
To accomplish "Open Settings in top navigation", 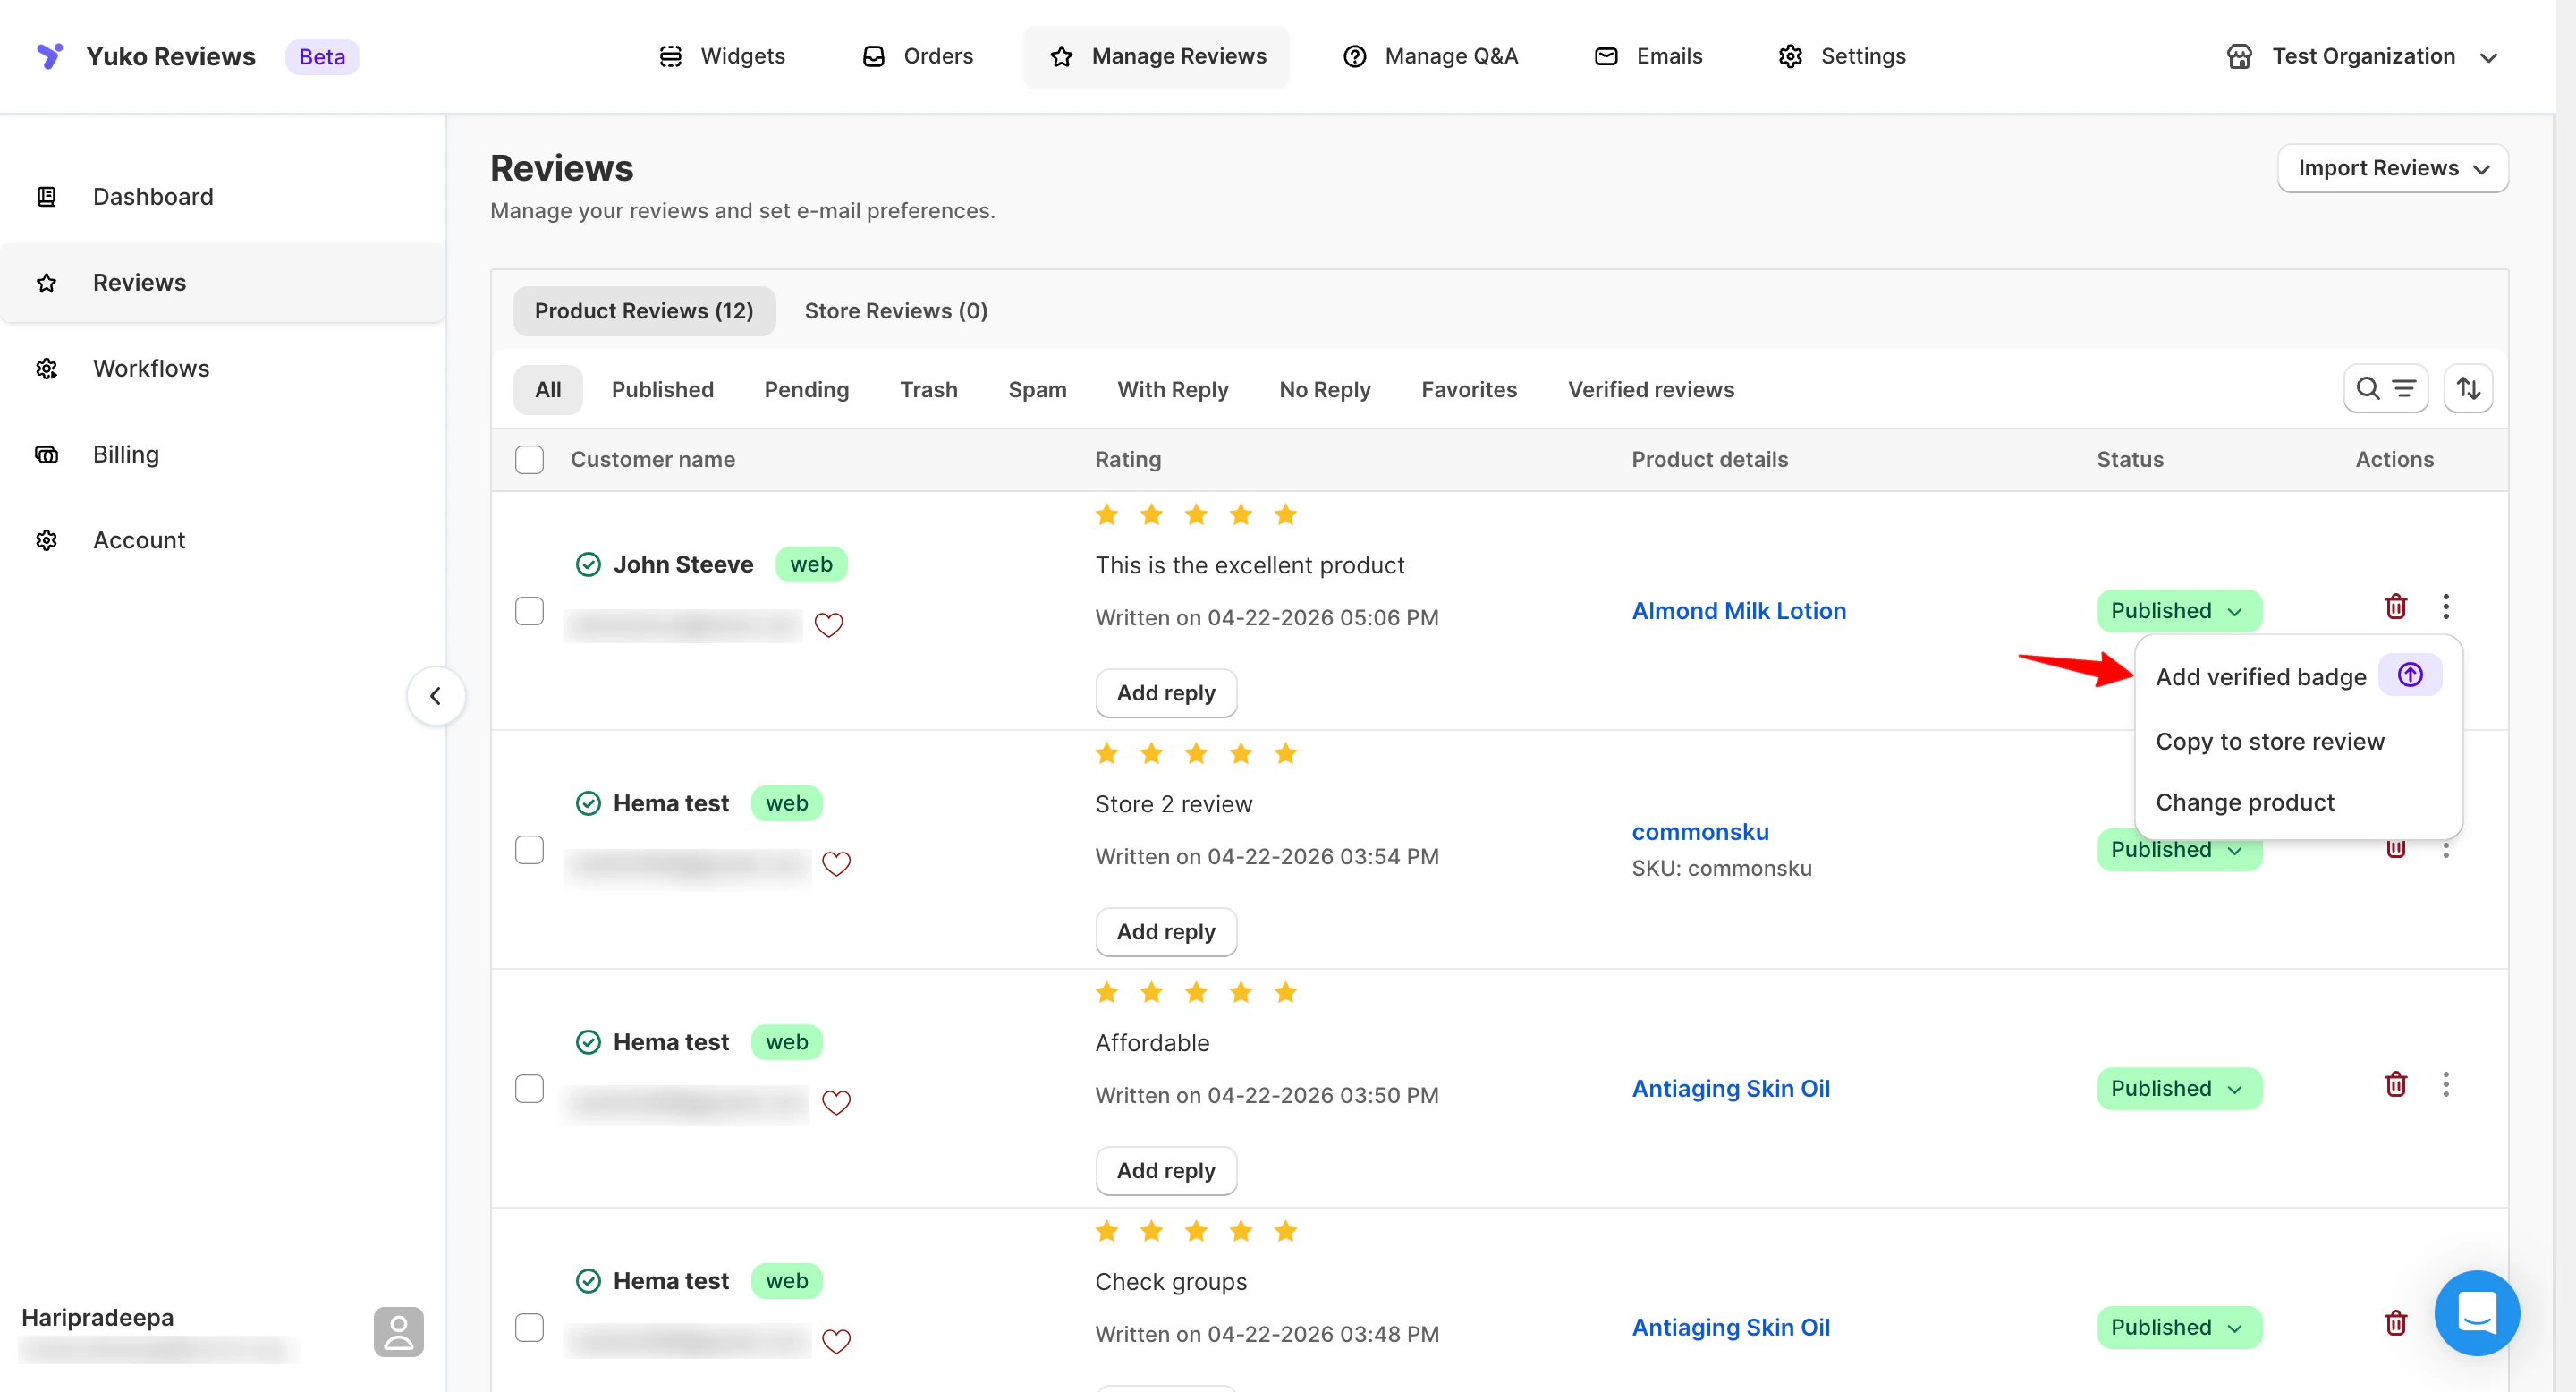I will tap(1842, 56).
